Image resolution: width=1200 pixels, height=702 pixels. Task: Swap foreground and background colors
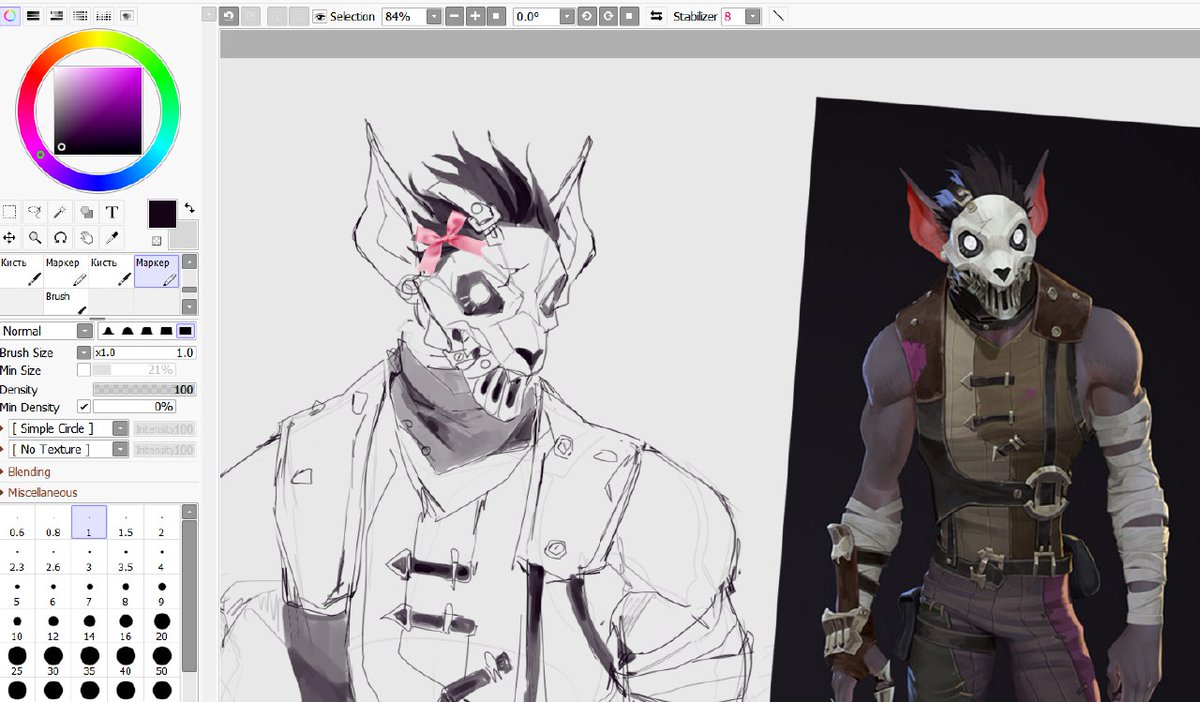(189, 208)
